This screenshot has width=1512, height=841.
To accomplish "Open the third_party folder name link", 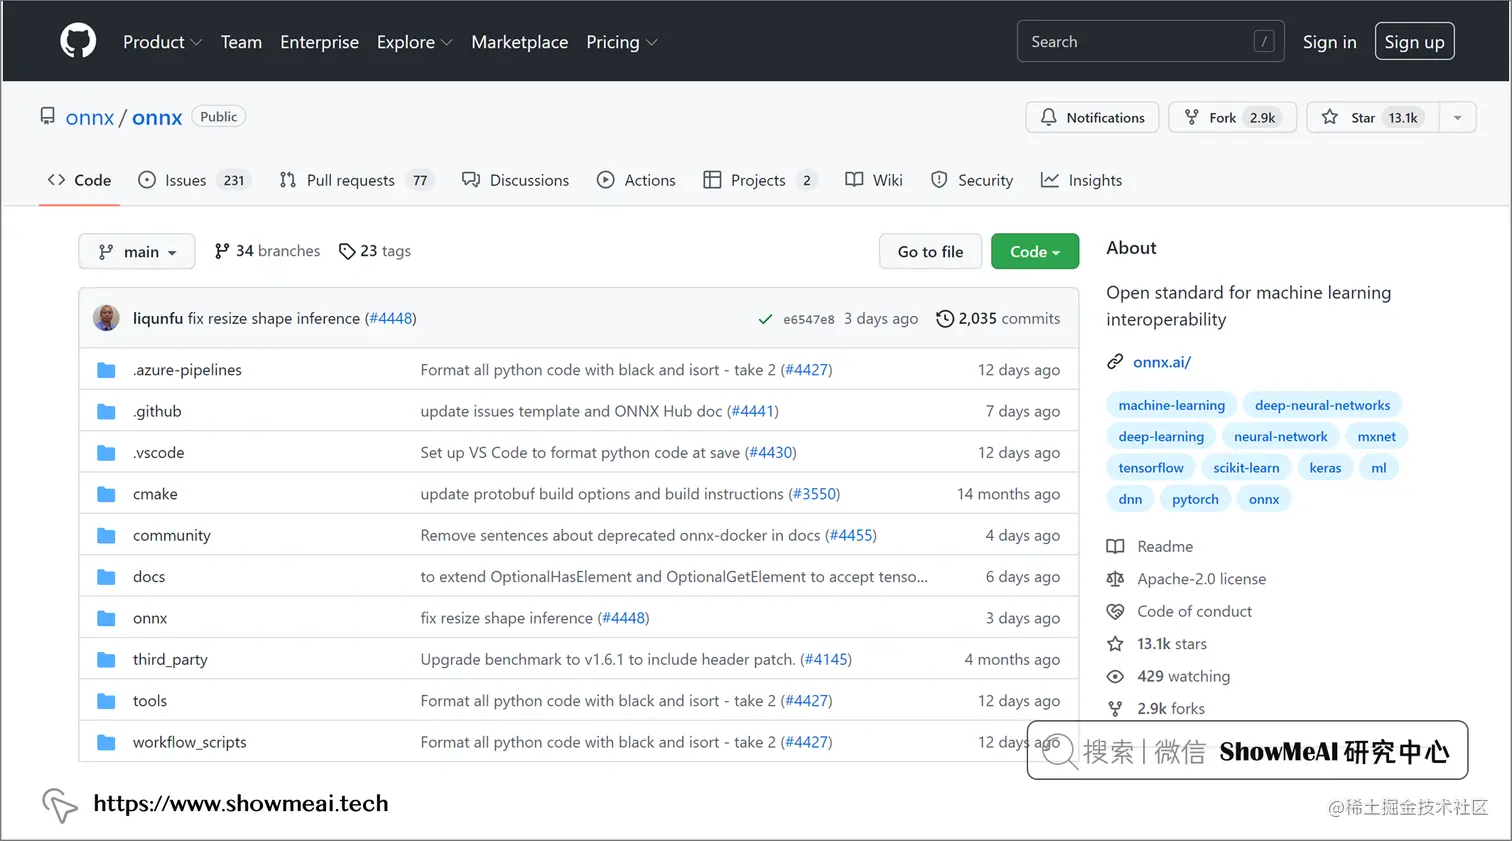I will coord(170,660).
